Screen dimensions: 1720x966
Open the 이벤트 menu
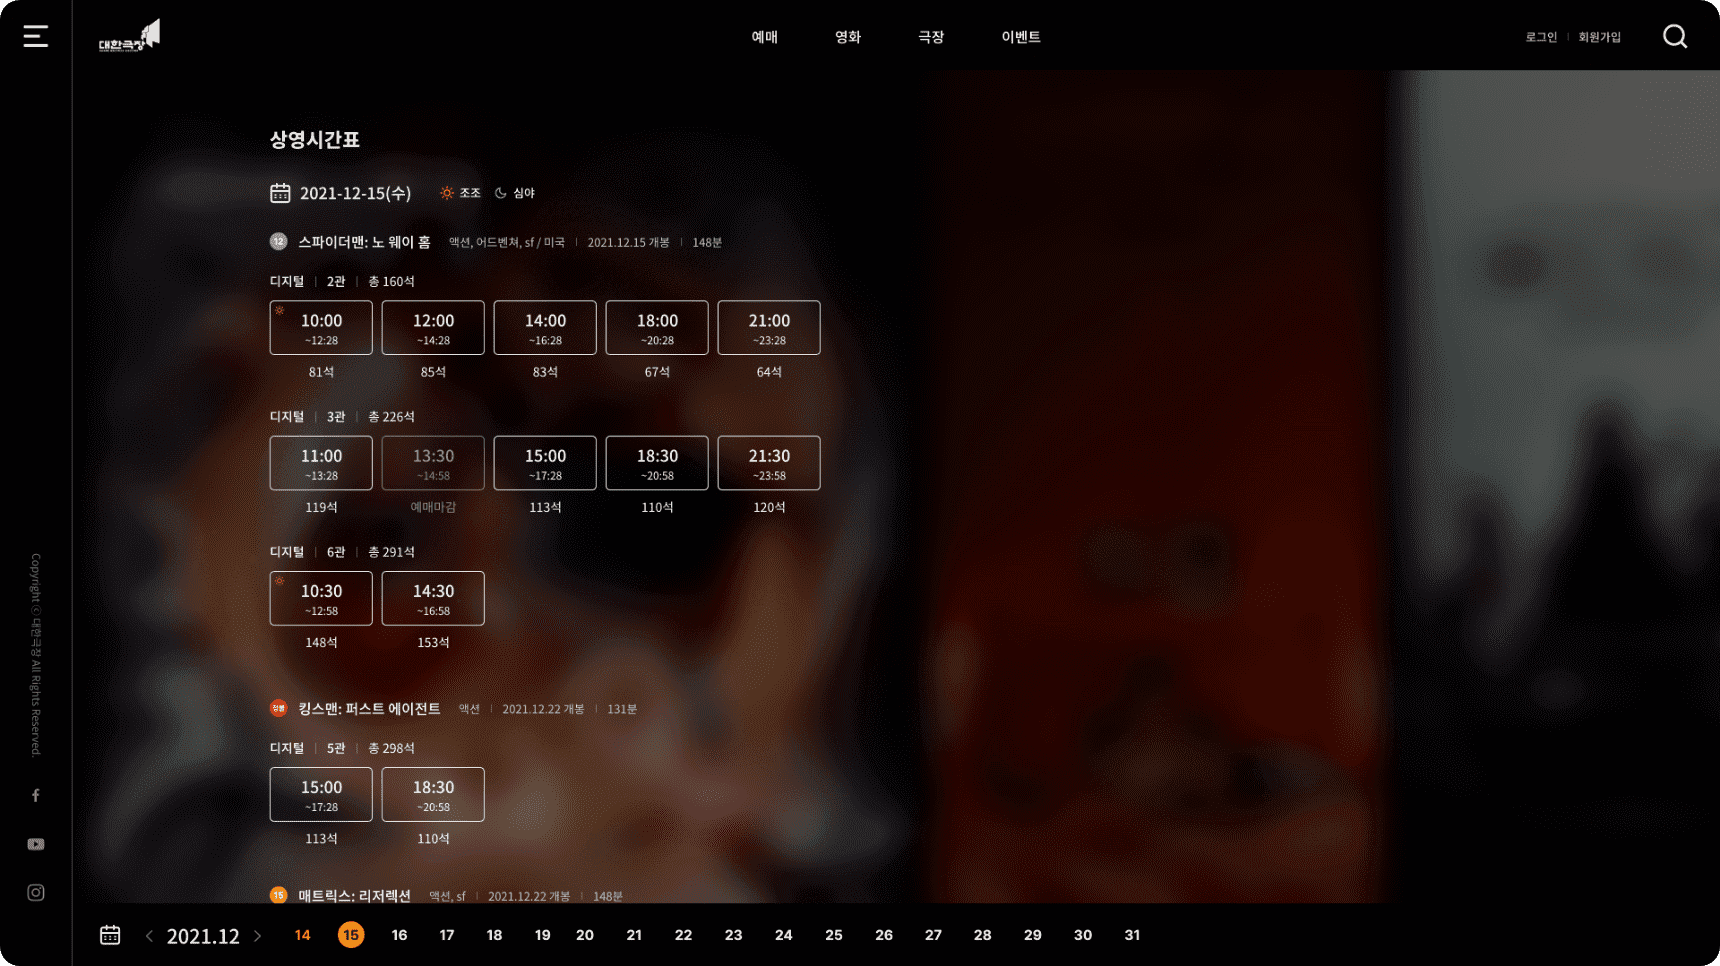point(1021,37)
